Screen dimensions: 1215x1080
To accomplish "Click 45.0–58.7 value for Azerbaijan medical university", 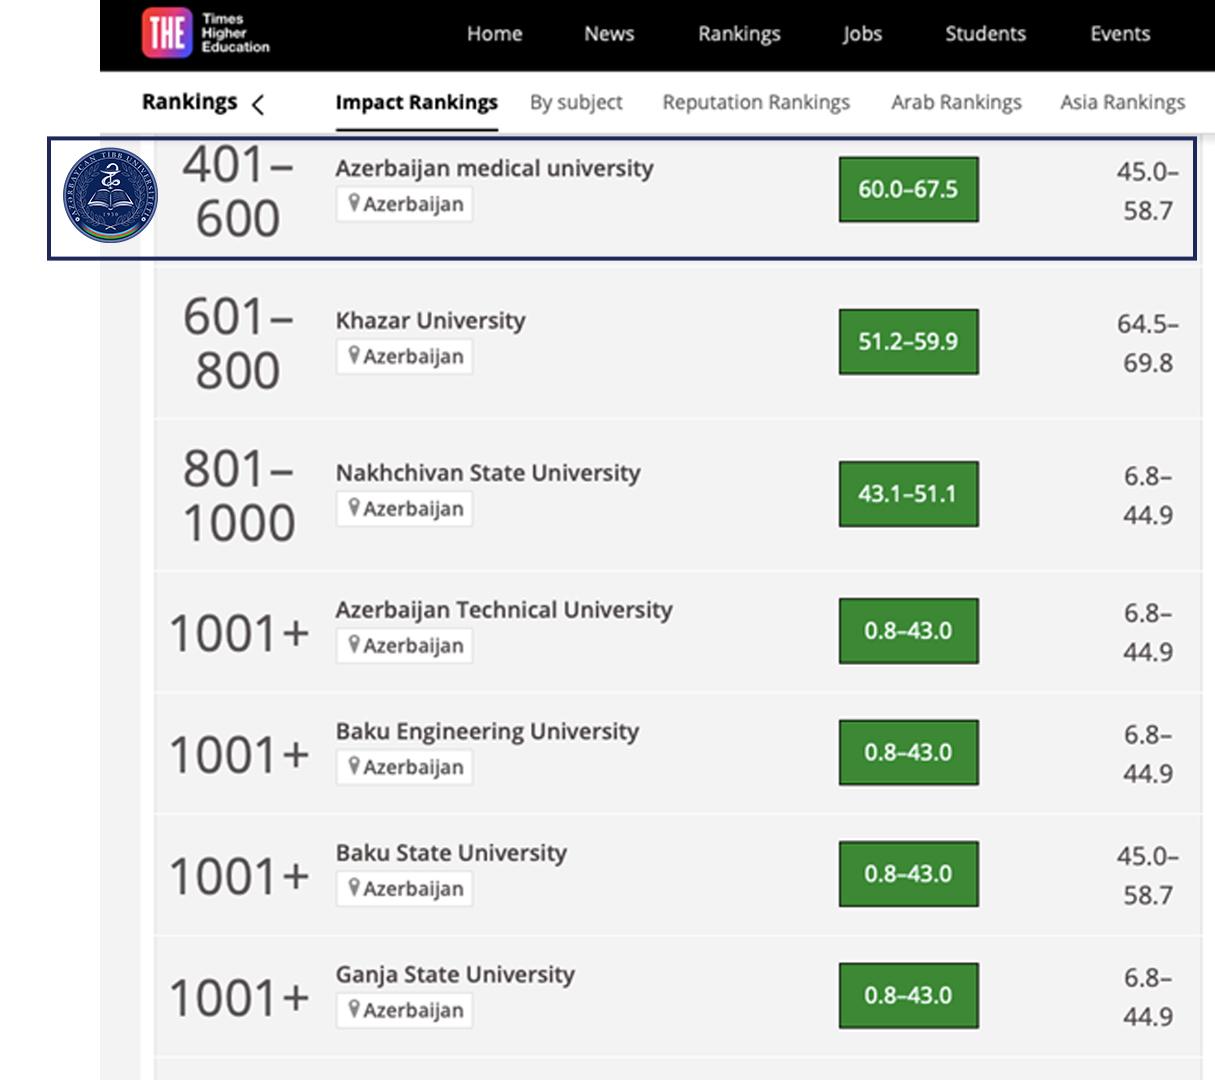I will (x=1147, y=191).
